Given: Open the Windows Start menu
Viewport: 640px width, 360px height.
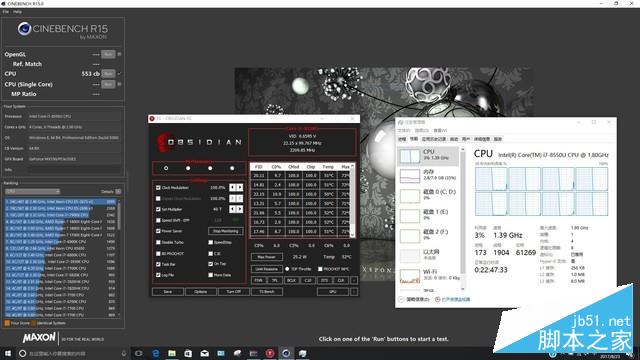Looking at the screenshot, I should [x=8, y=353].
